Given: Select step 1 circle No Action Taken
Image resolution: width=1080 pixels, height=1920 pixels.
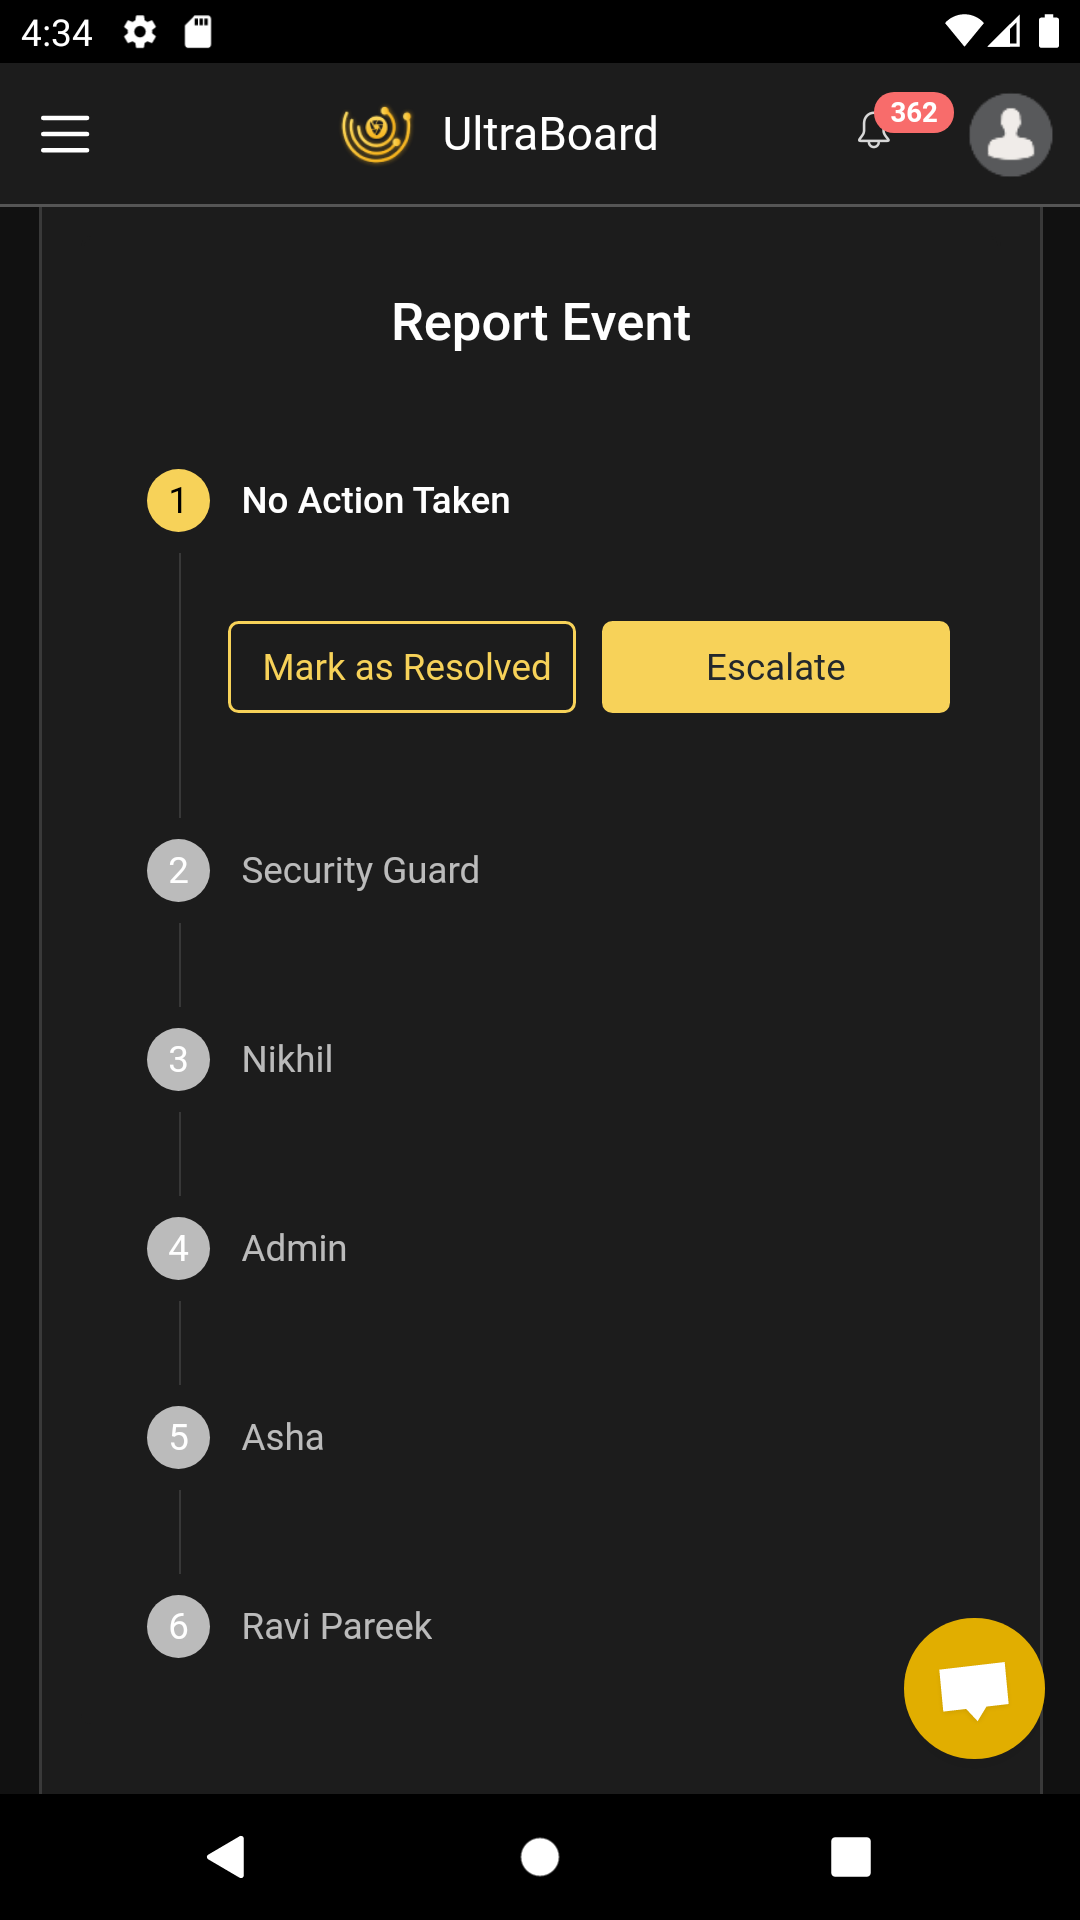Looking at the screenshot, I should pos(179,501).
